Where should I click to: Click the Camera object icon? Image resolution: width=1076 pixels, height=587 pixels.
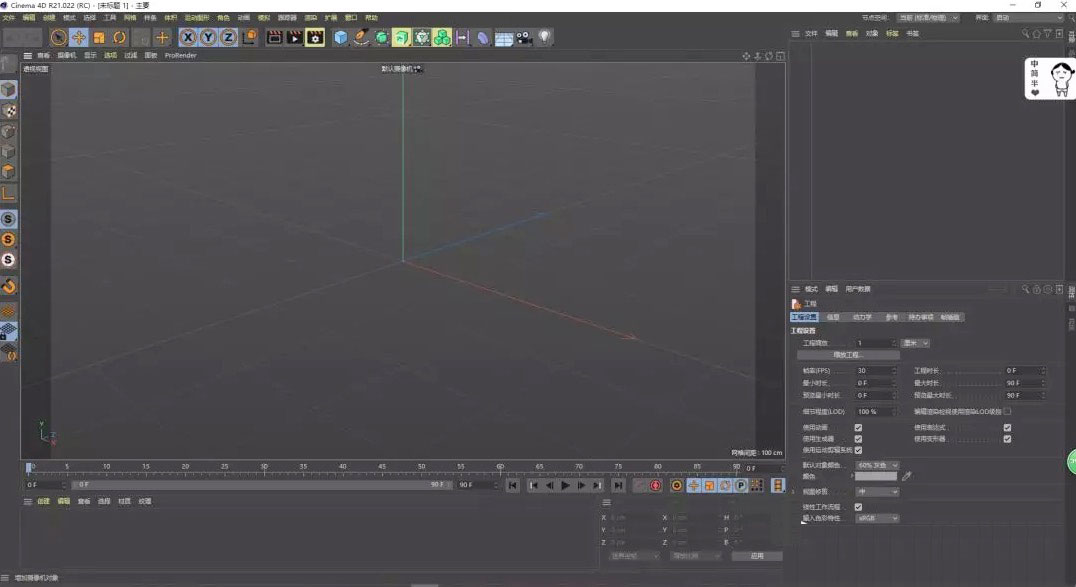pos(524,37)
